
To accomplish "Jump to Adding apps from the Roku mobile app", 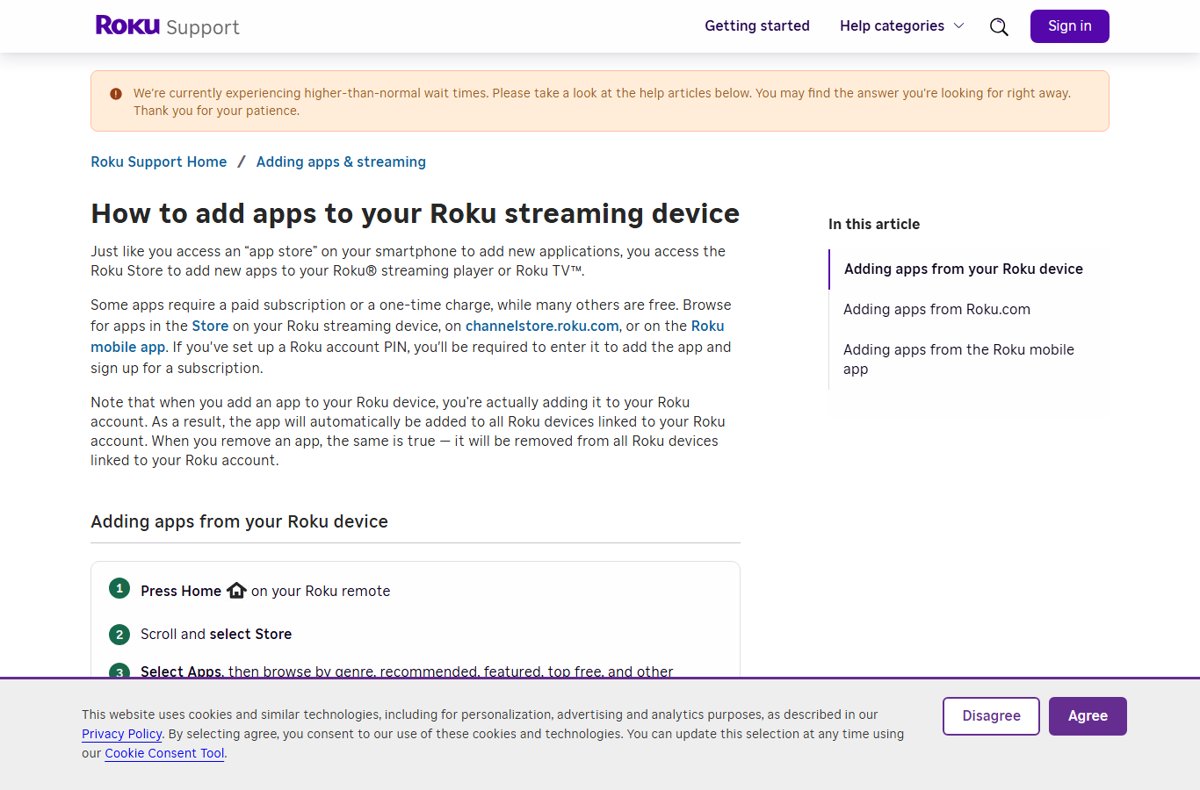I will (x=958, y=359).
